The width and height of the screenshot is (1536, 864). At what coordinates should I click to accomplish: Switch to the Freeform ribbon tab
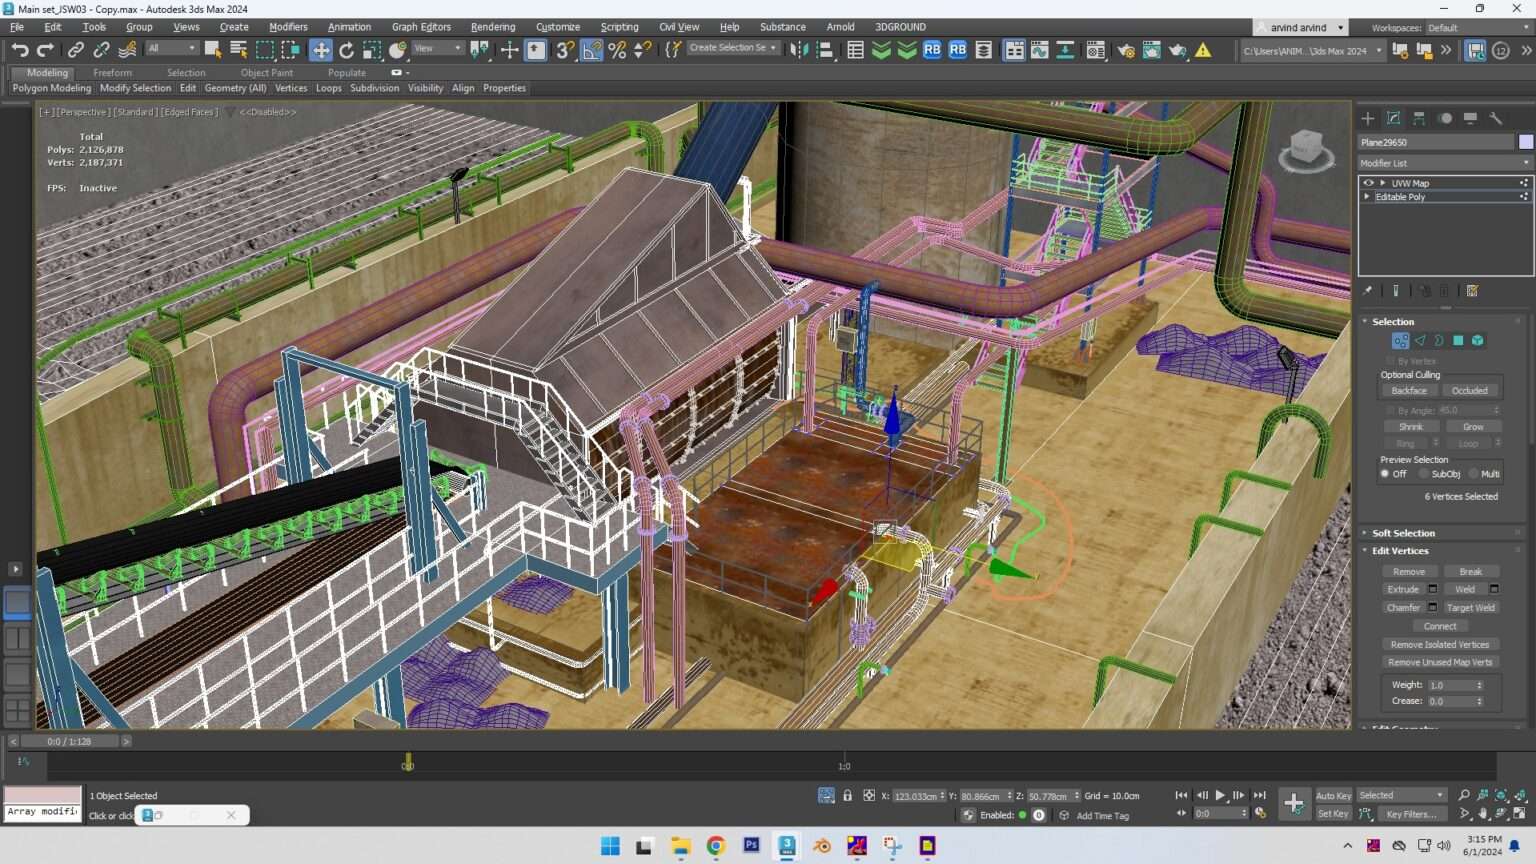coord(112,72)
